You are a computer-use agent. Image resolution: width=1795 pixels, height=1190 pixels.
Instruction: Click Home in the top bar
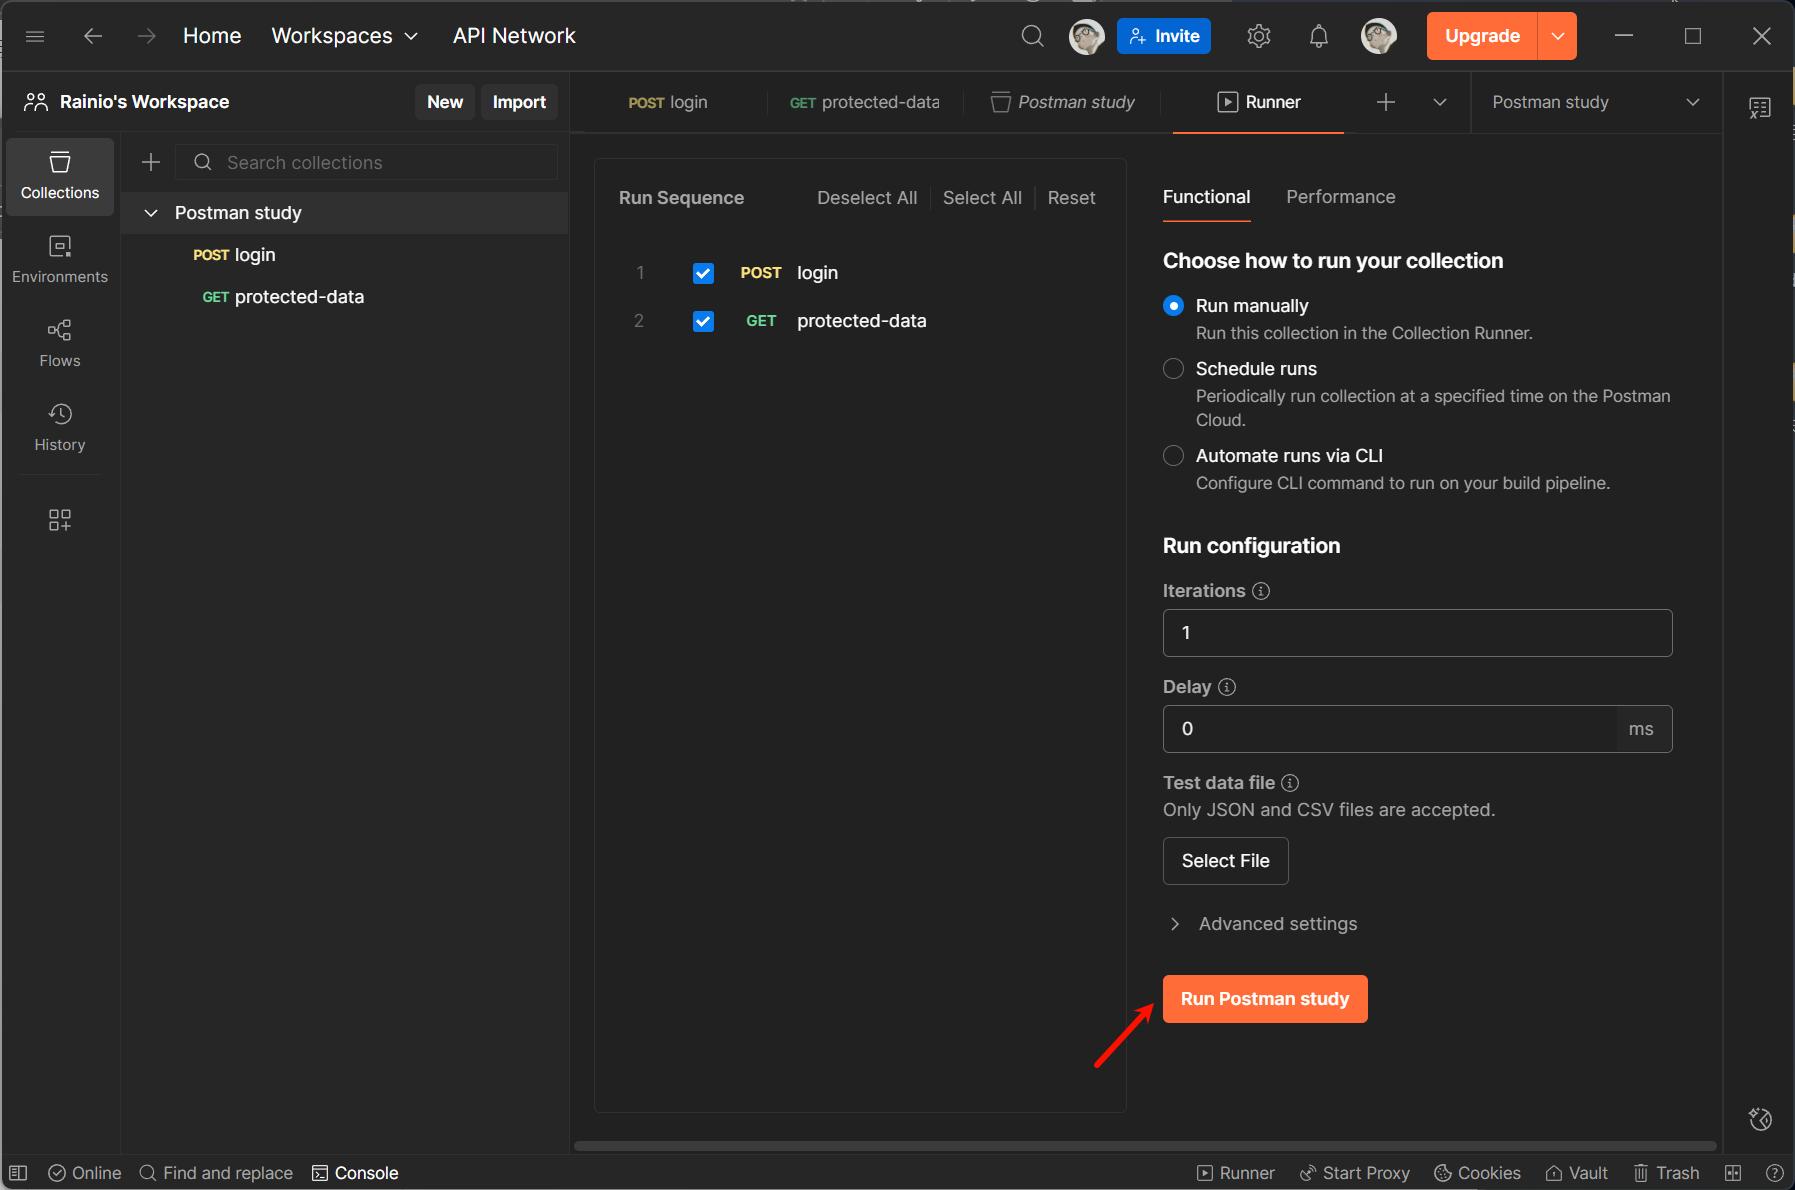[212, 36]
